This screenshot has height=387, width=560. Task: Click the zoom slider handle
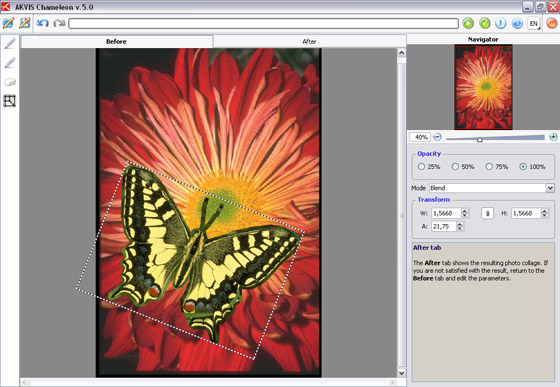tap(480, 139)
